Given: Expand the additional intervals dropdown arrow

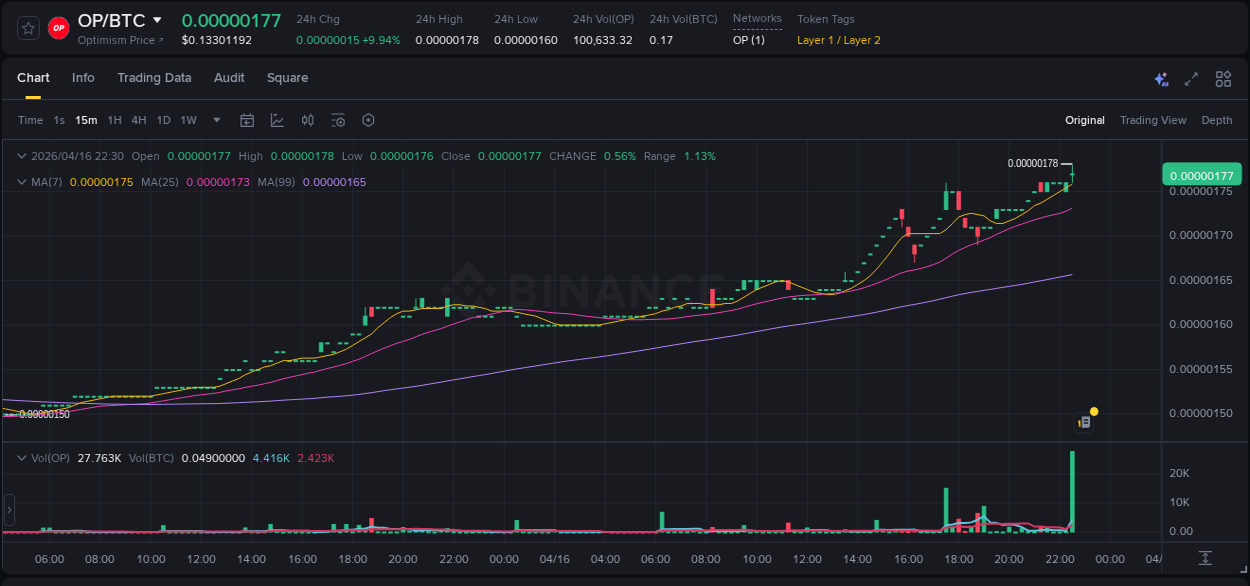Looking at the screenshot, I should [217, 120].
